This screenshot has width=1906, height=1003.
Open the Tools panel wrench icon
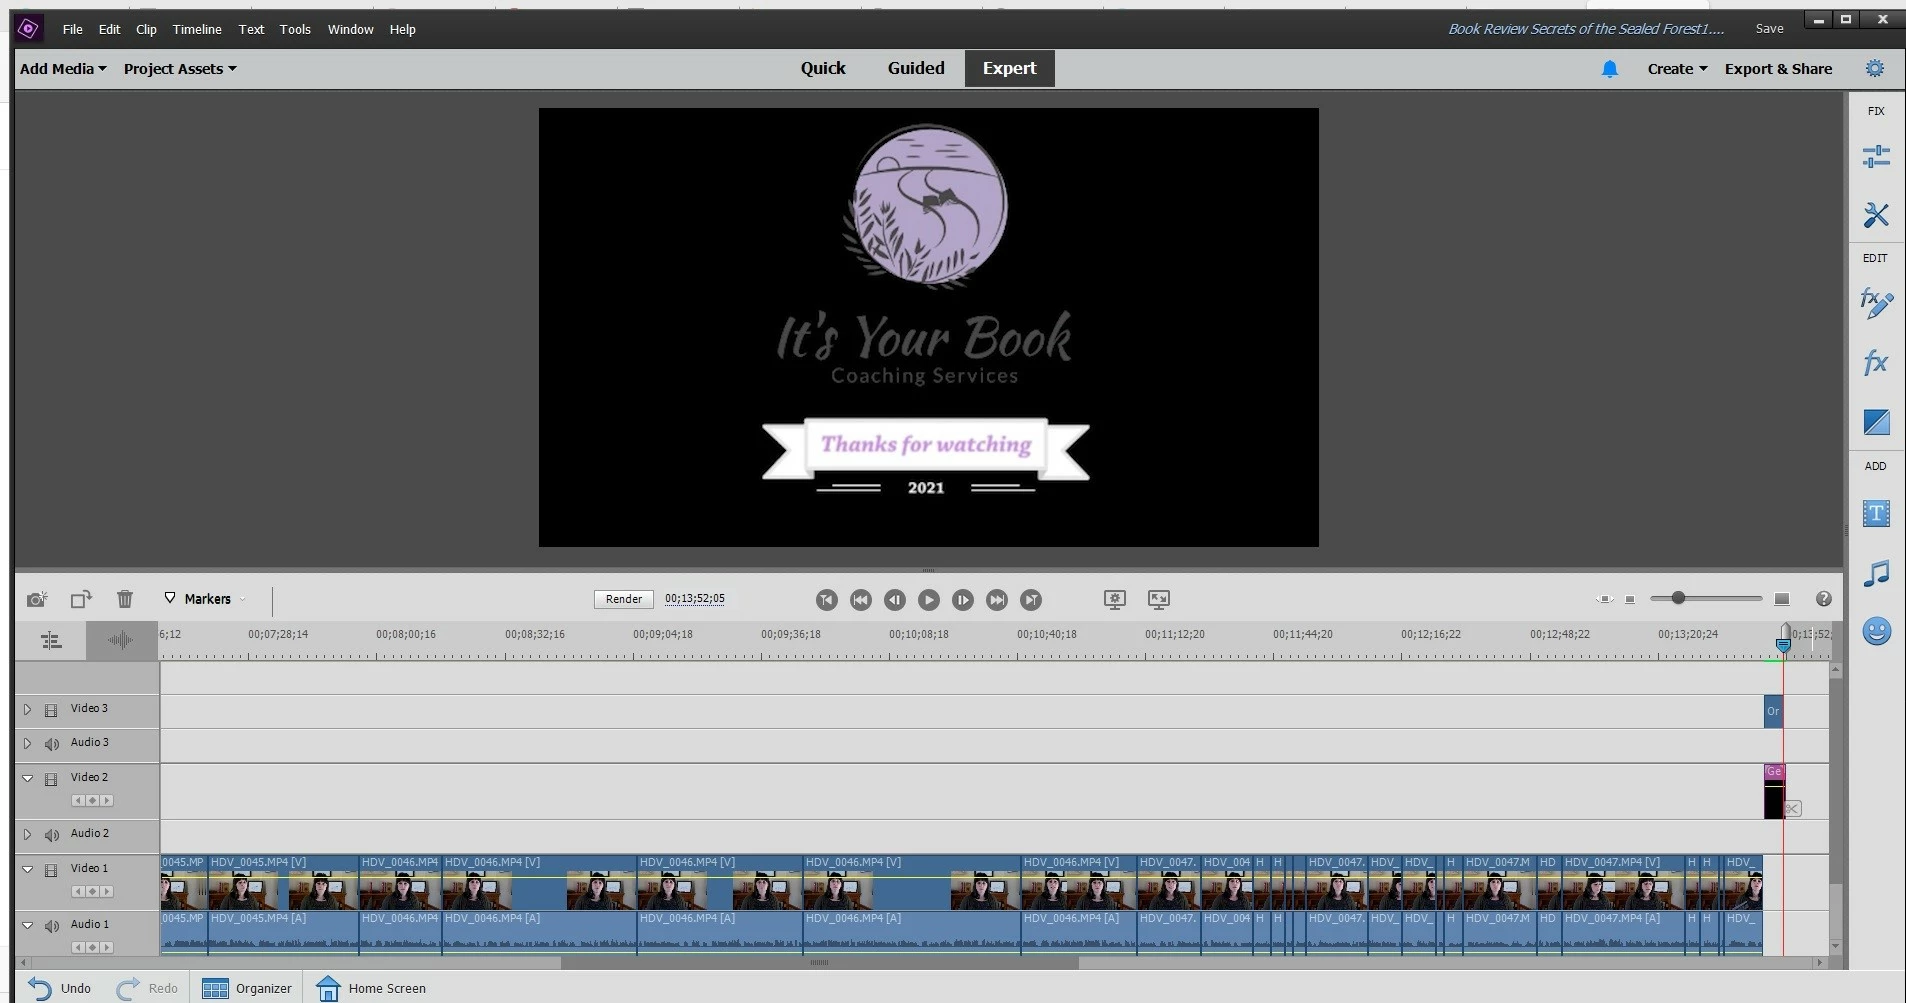pyautogui.click(x=1876, y=214)
